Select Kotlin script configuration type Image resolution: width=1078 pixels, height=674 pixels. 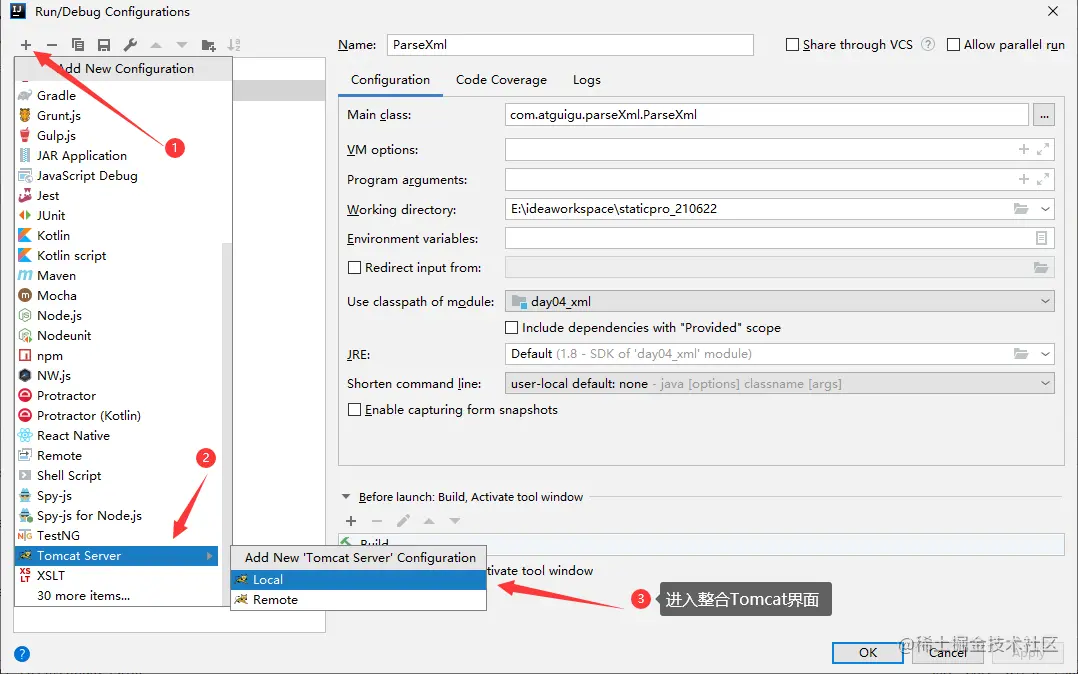116,255
